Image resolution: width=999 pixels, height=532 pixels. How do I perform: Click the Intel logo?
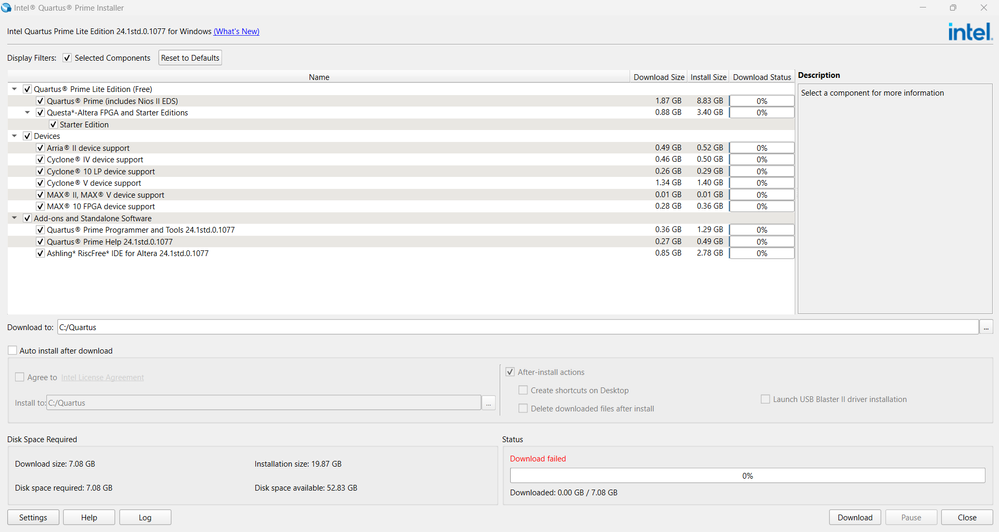pyautogui.click(x=970, y=32)
